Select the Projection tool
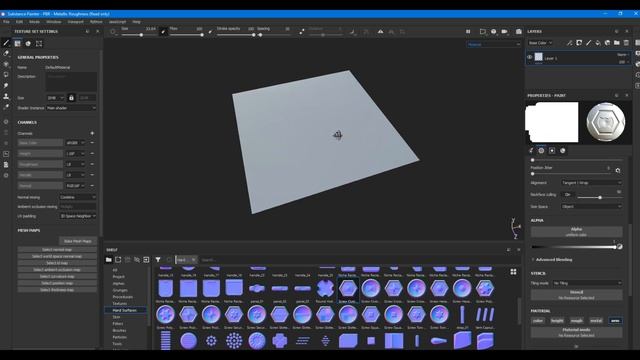Image resolution: width=640 pixels, height=360 pixels. point(6,64)
